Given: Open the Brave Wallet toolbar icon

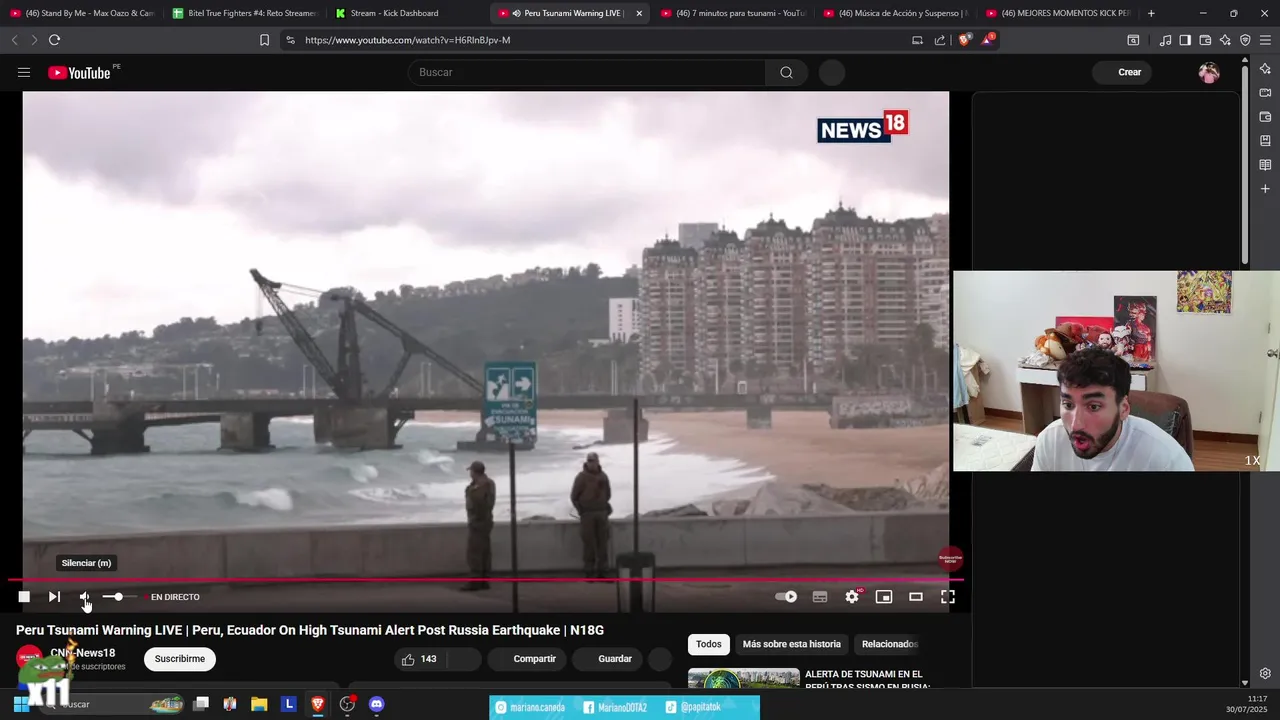Looking at the screenshot, I should point(1205,40).
